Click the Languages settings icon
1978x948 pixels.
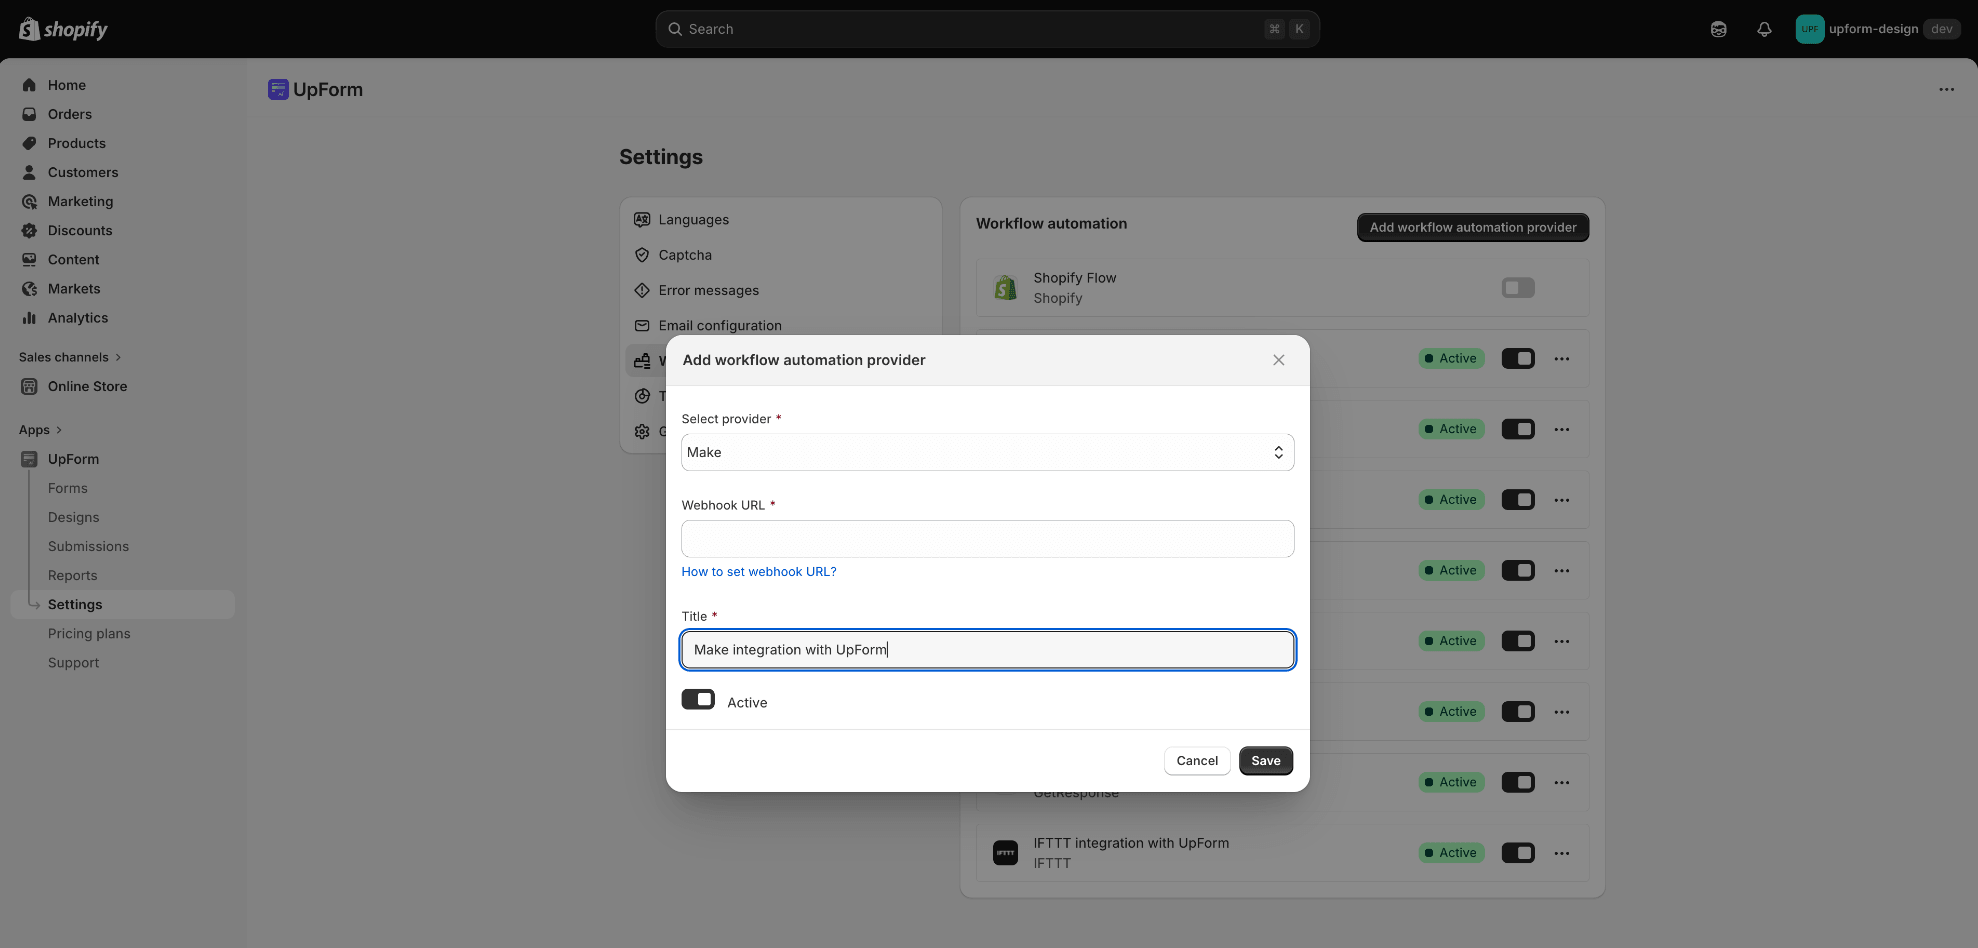point(642,219)
